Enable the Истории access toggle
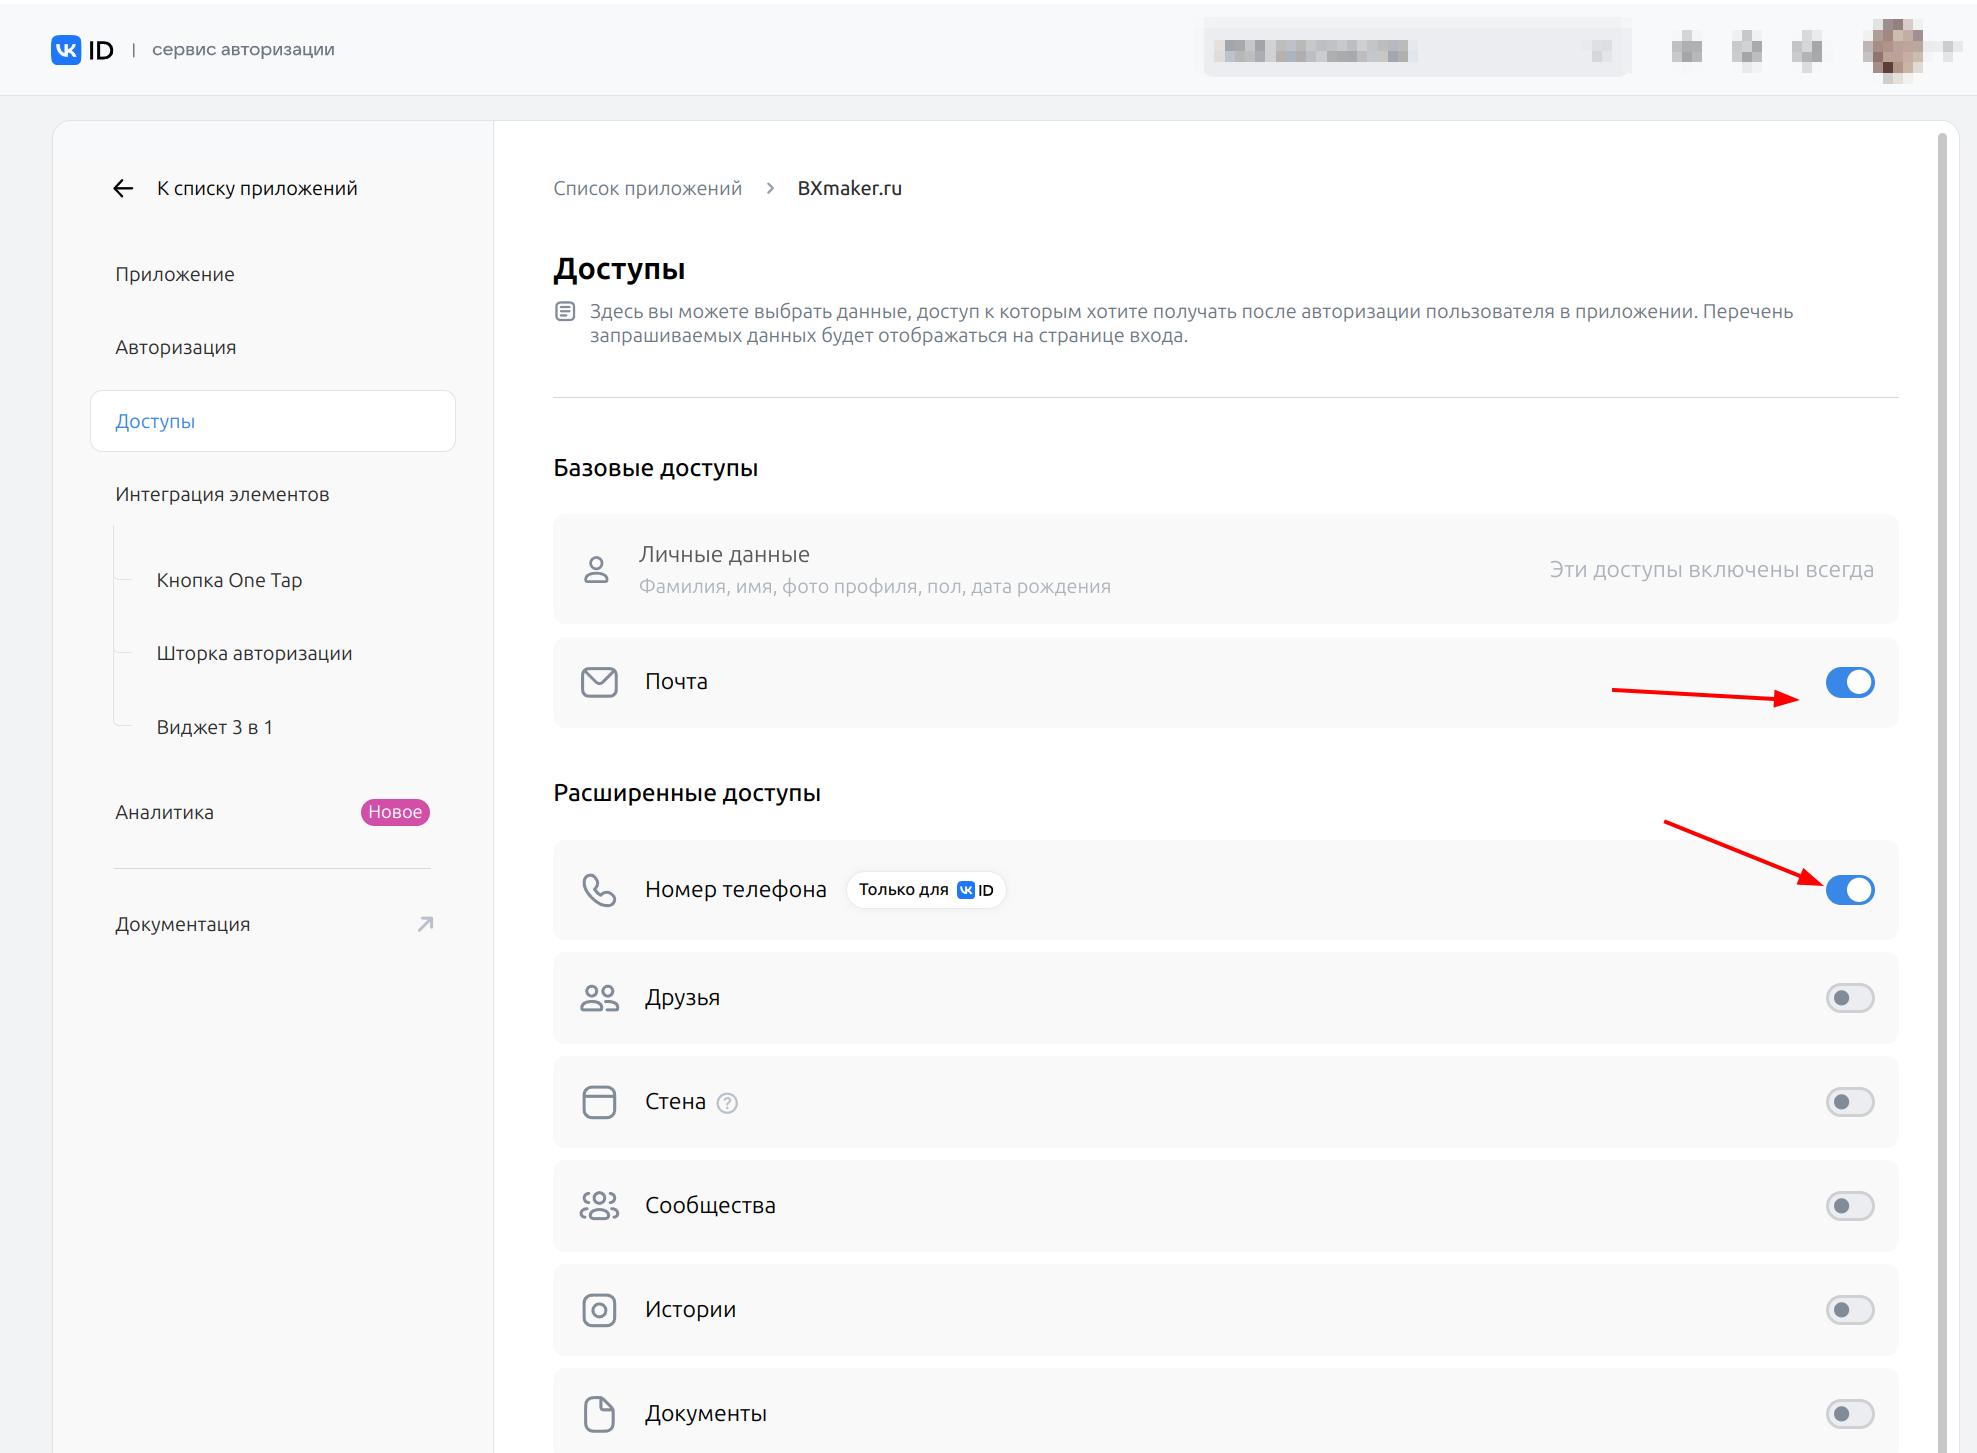 point(1850,1310)
